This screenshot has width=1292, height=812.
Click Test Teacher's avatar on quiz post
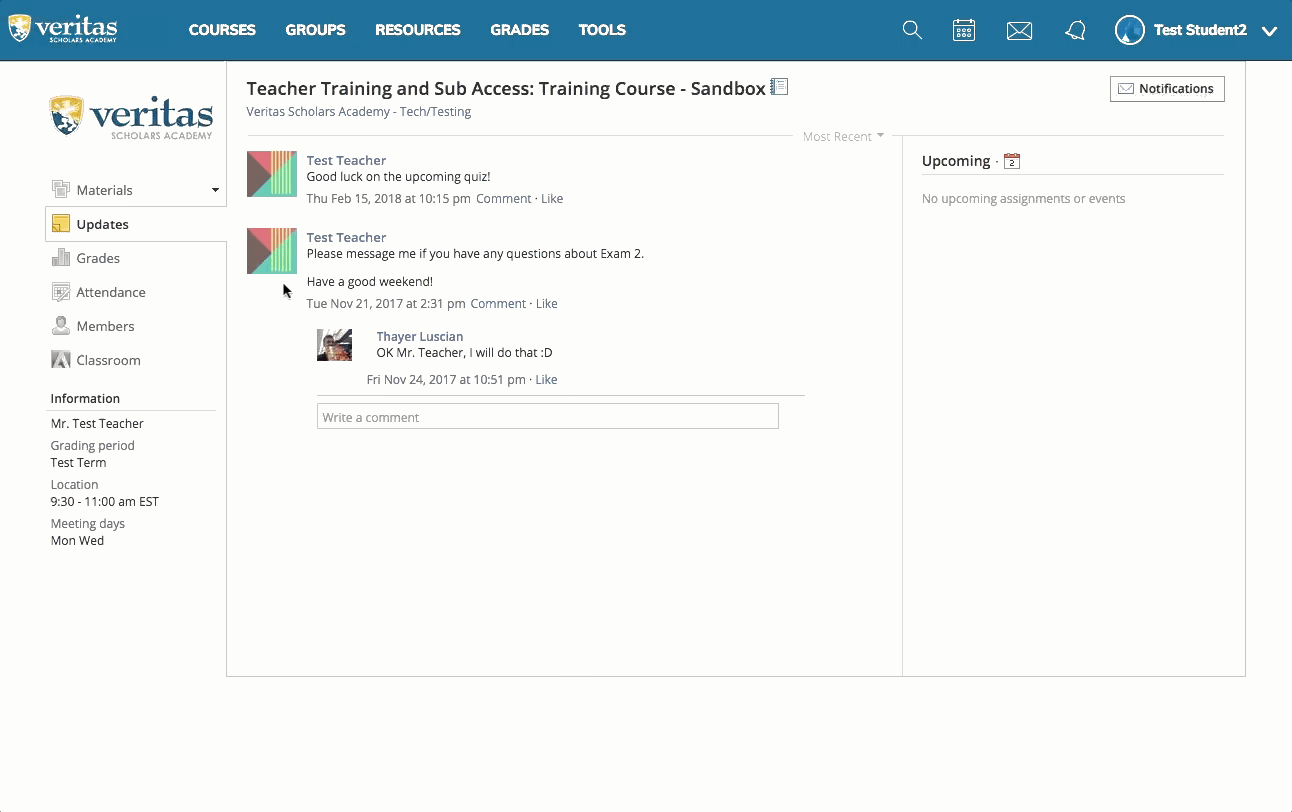(272, 174)
